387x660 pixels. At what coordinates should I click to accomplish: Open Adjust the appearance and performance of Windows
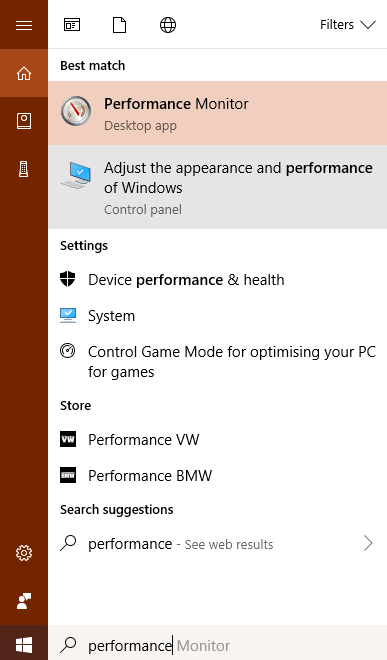click(218, 187)
